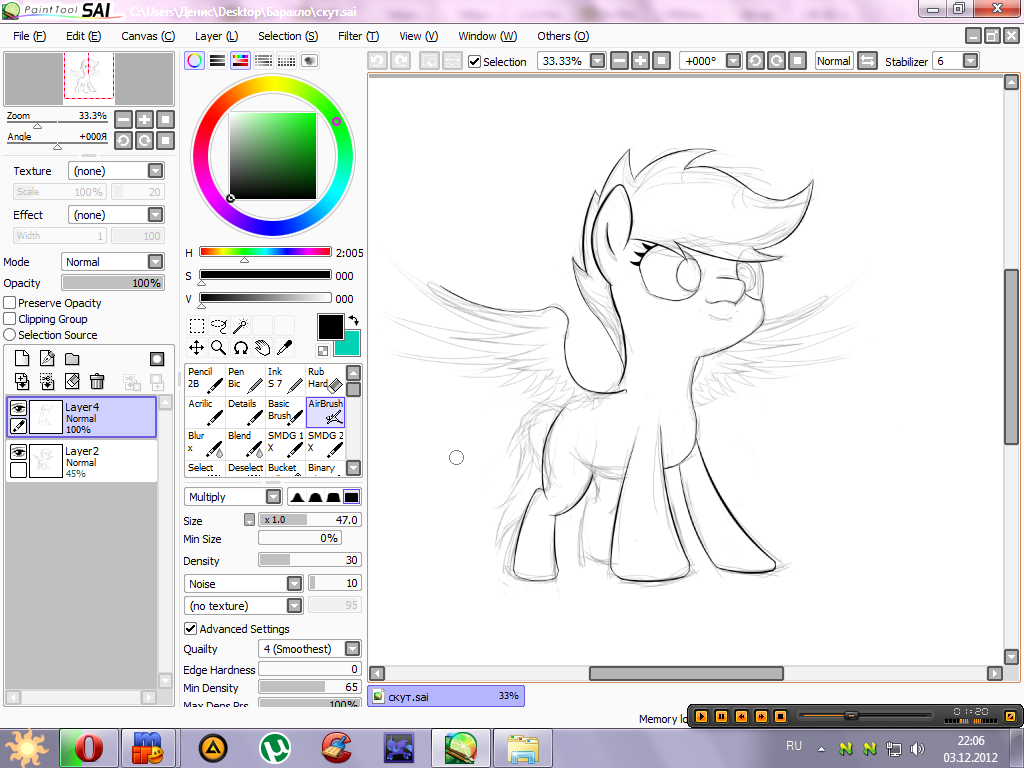Toggle the HSV slider panel icon
Viewport: 1024px width, 768px height.
(240, 61)
